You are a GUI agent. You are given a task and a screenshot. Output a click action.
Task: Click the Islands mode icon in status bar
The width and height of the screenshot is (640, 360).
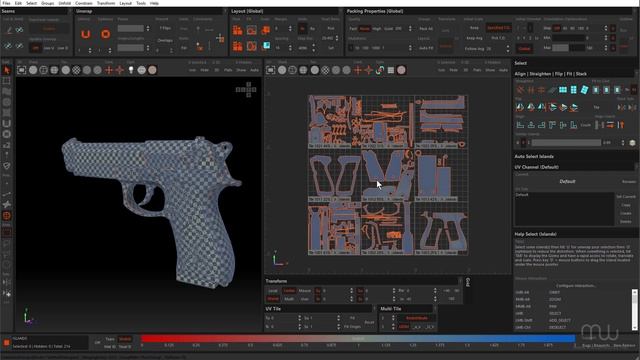coord(7,342)
